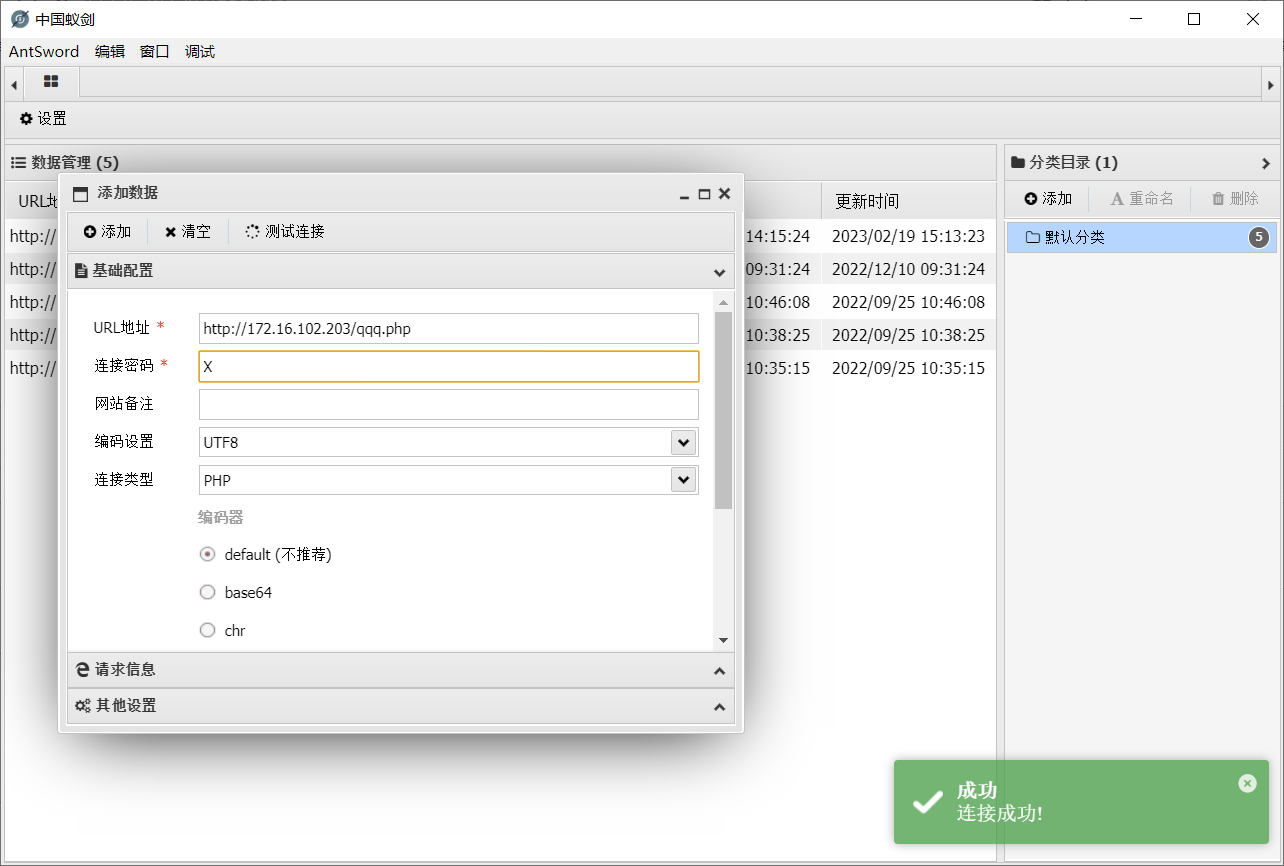Select the base64 encoder radio button

point(208,592)
